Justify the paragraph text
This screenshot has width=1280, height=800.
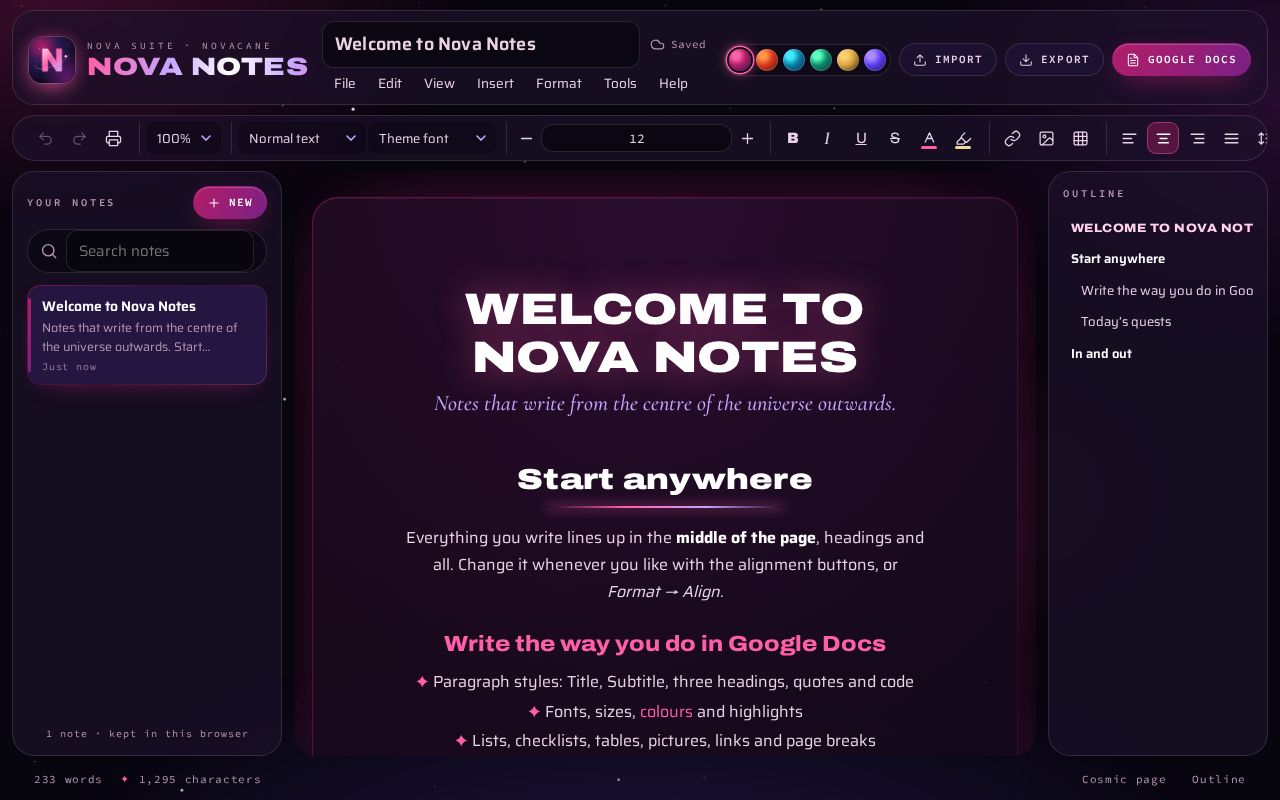[x=1231, y=138]
